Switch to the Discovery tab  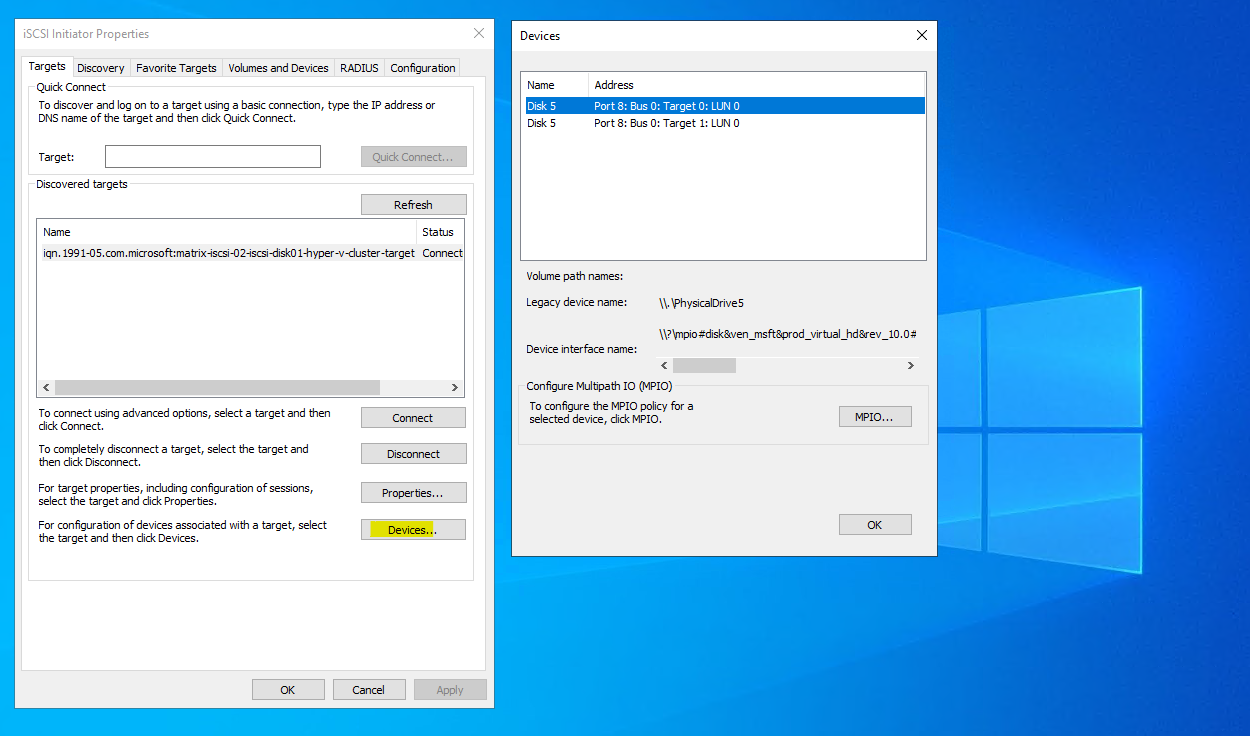(x=101, y=68)
